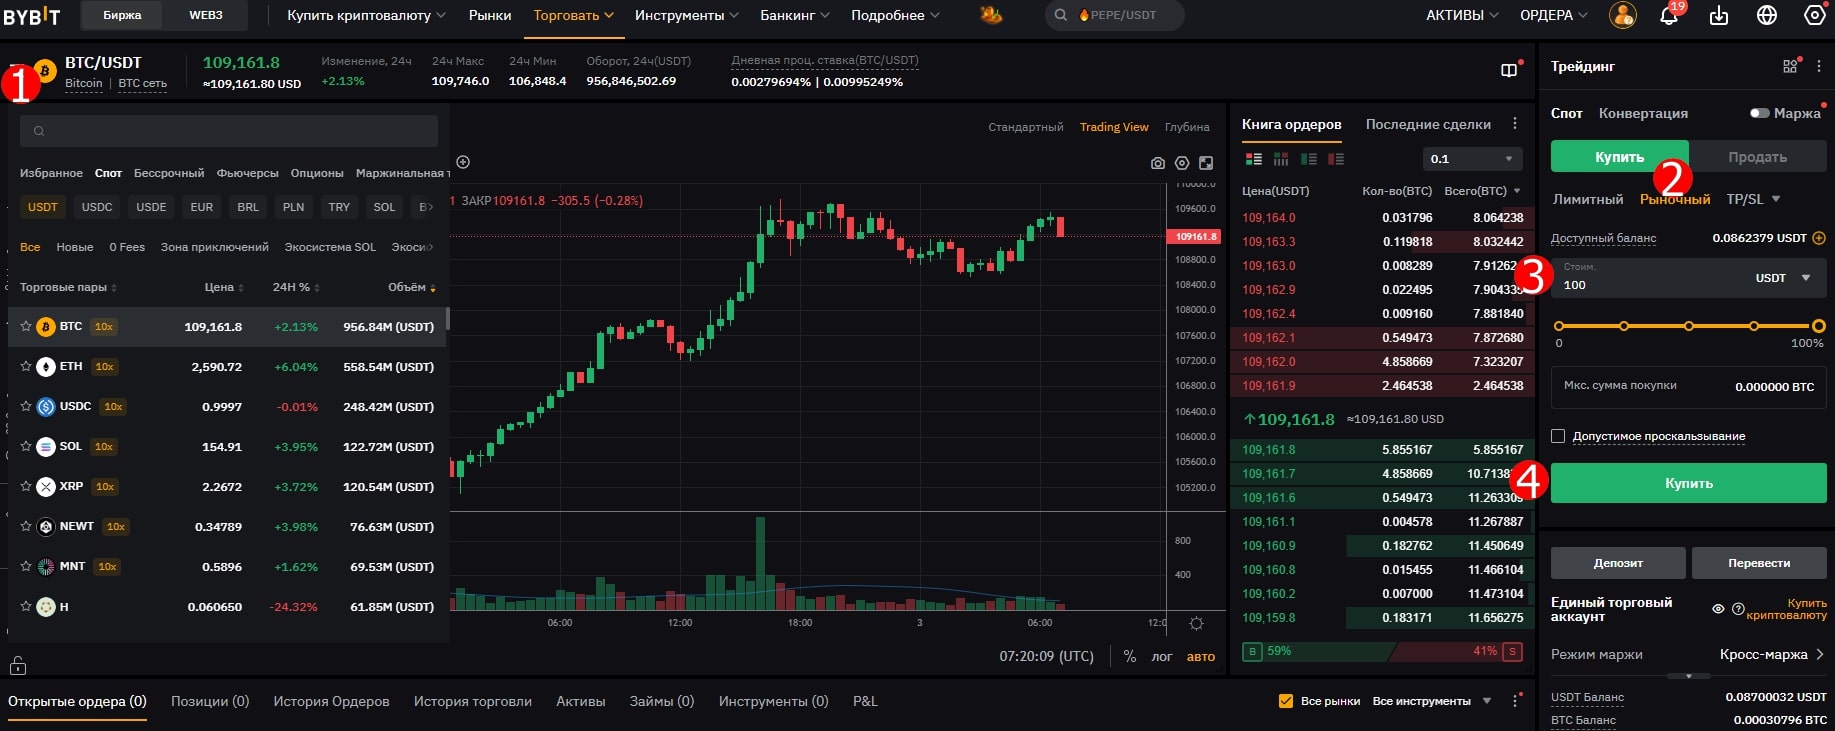Click the 25% point on amount slider
This screenshot has height=731, width=1835.
click(1624, 326)
